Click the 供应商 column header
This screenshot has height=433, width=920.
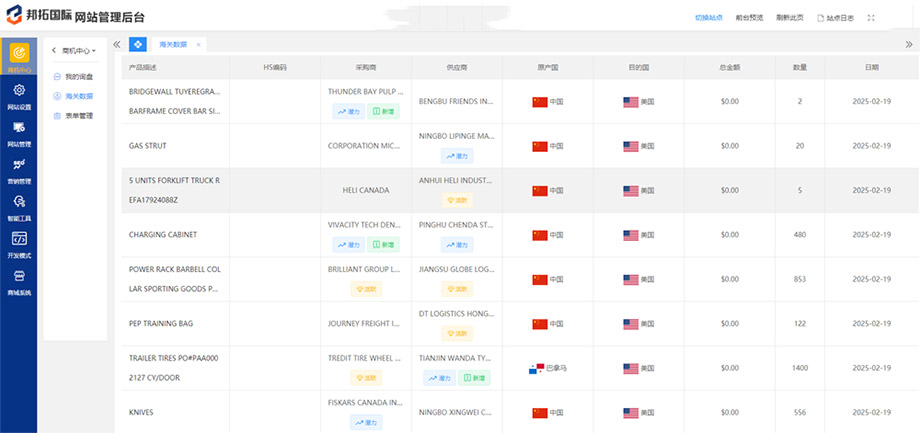pos(457,67)
